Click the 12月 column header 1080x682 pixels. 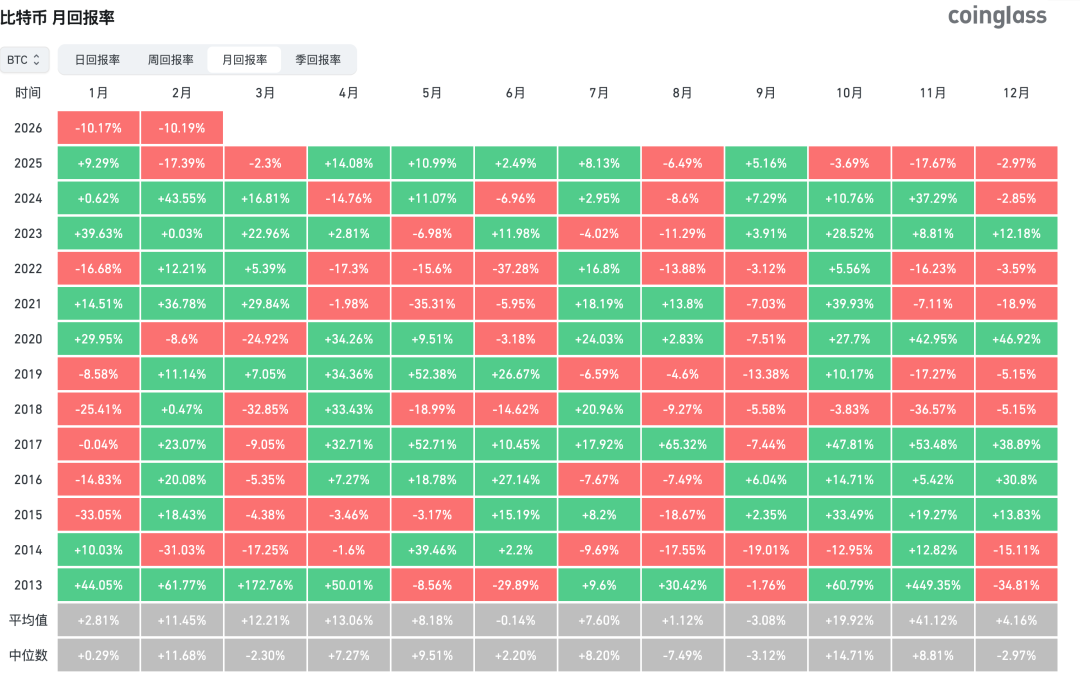(1017, 93)
